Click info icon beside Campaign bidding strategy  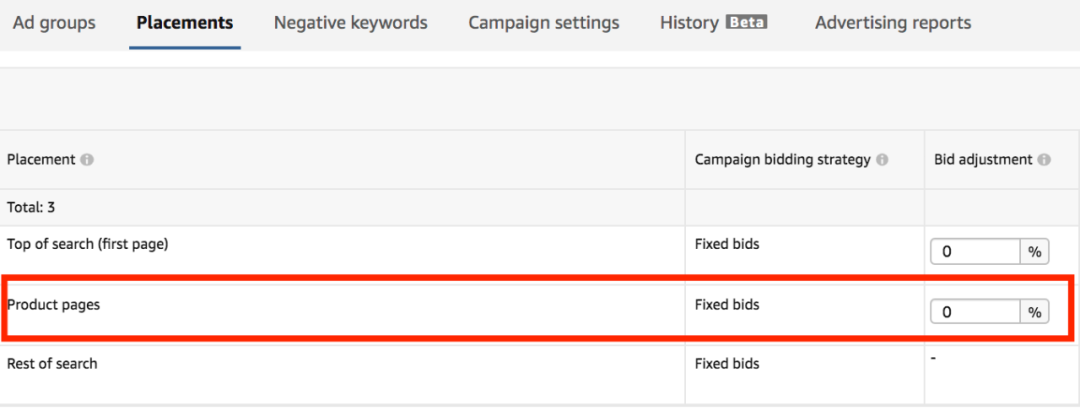(881, 160)
